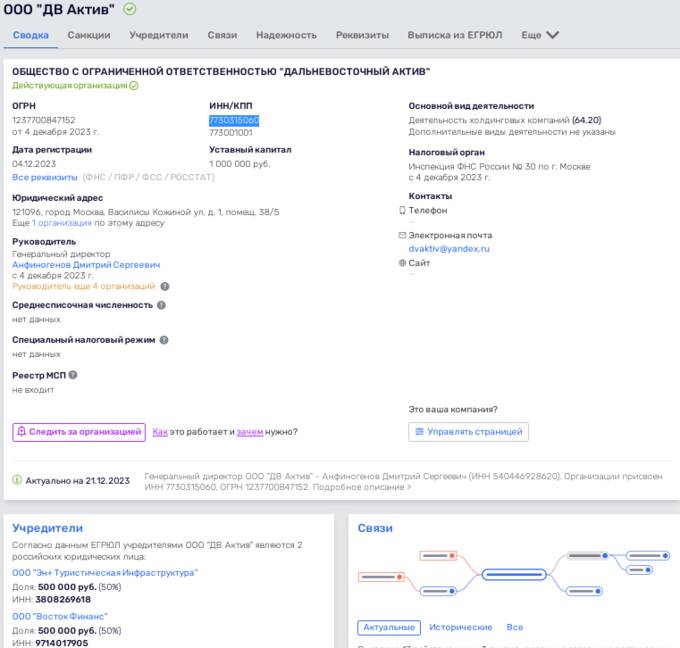Click Инспекция ФНС России № 30 text
This screenshot has width=680, height=648.
tap(499, 166)
